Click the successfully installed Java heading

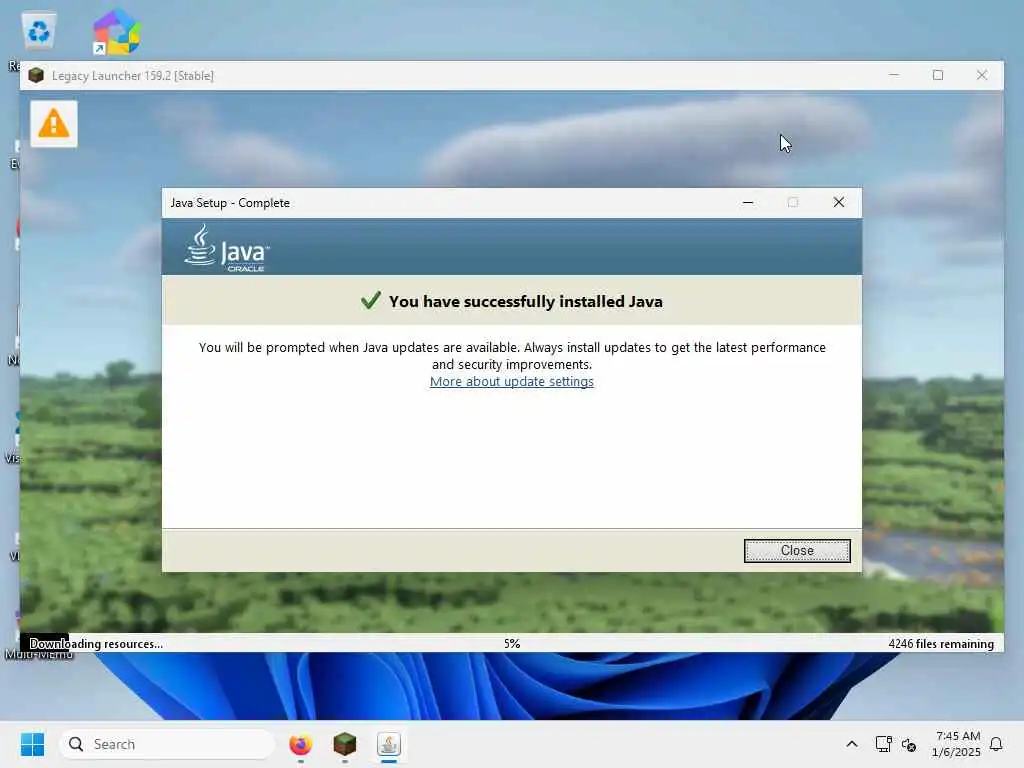(x=526, y=301)
